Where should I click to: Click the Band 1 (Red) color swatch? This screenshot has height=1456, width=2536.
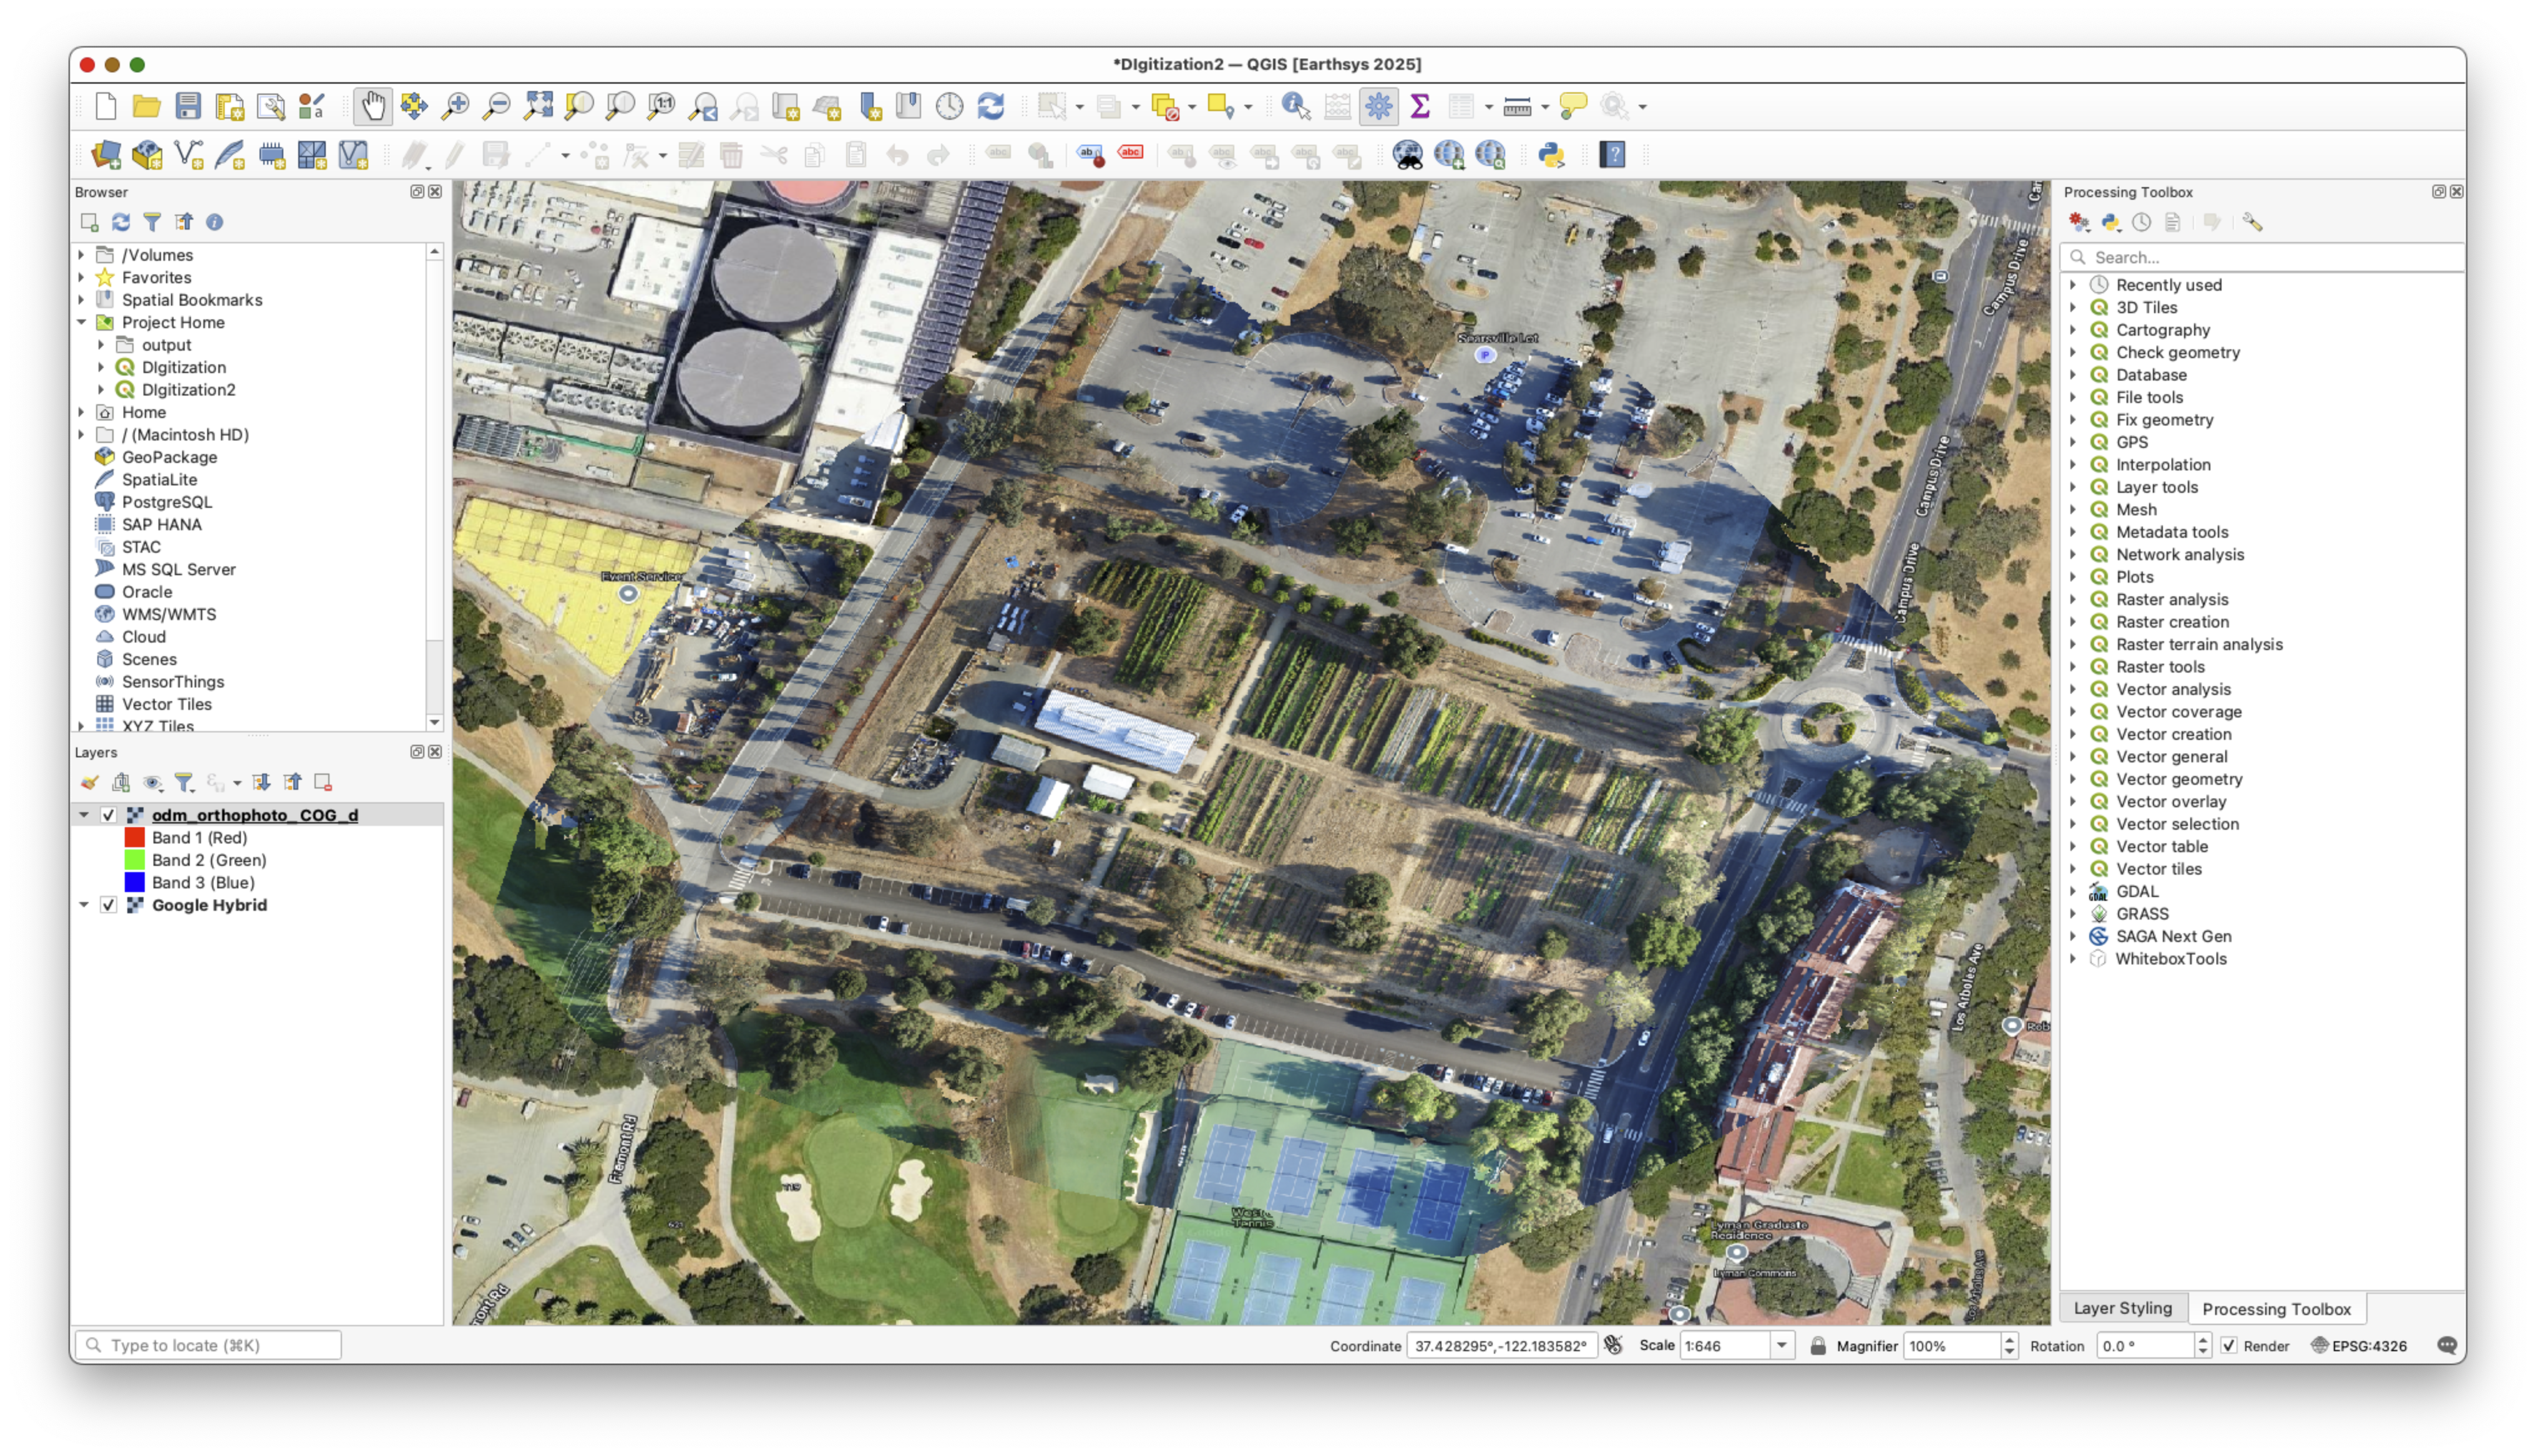tap(134, 838)
